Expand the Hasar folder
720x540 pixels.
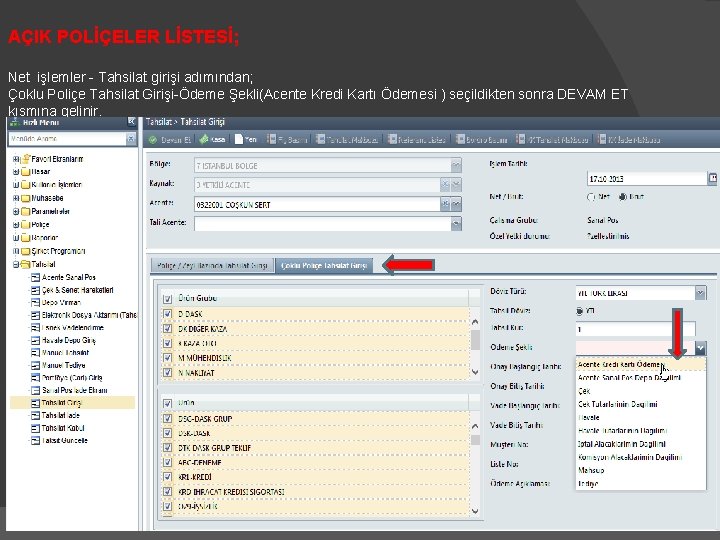(16, 172)
